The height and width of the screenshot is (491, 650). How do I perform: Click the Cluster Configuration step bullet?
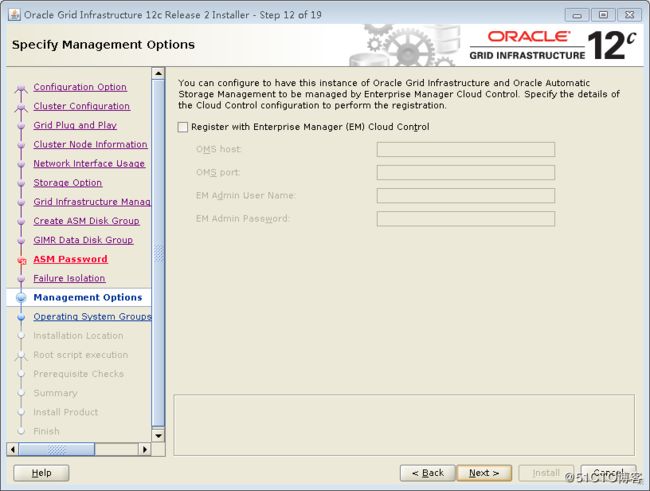[21, 107]
